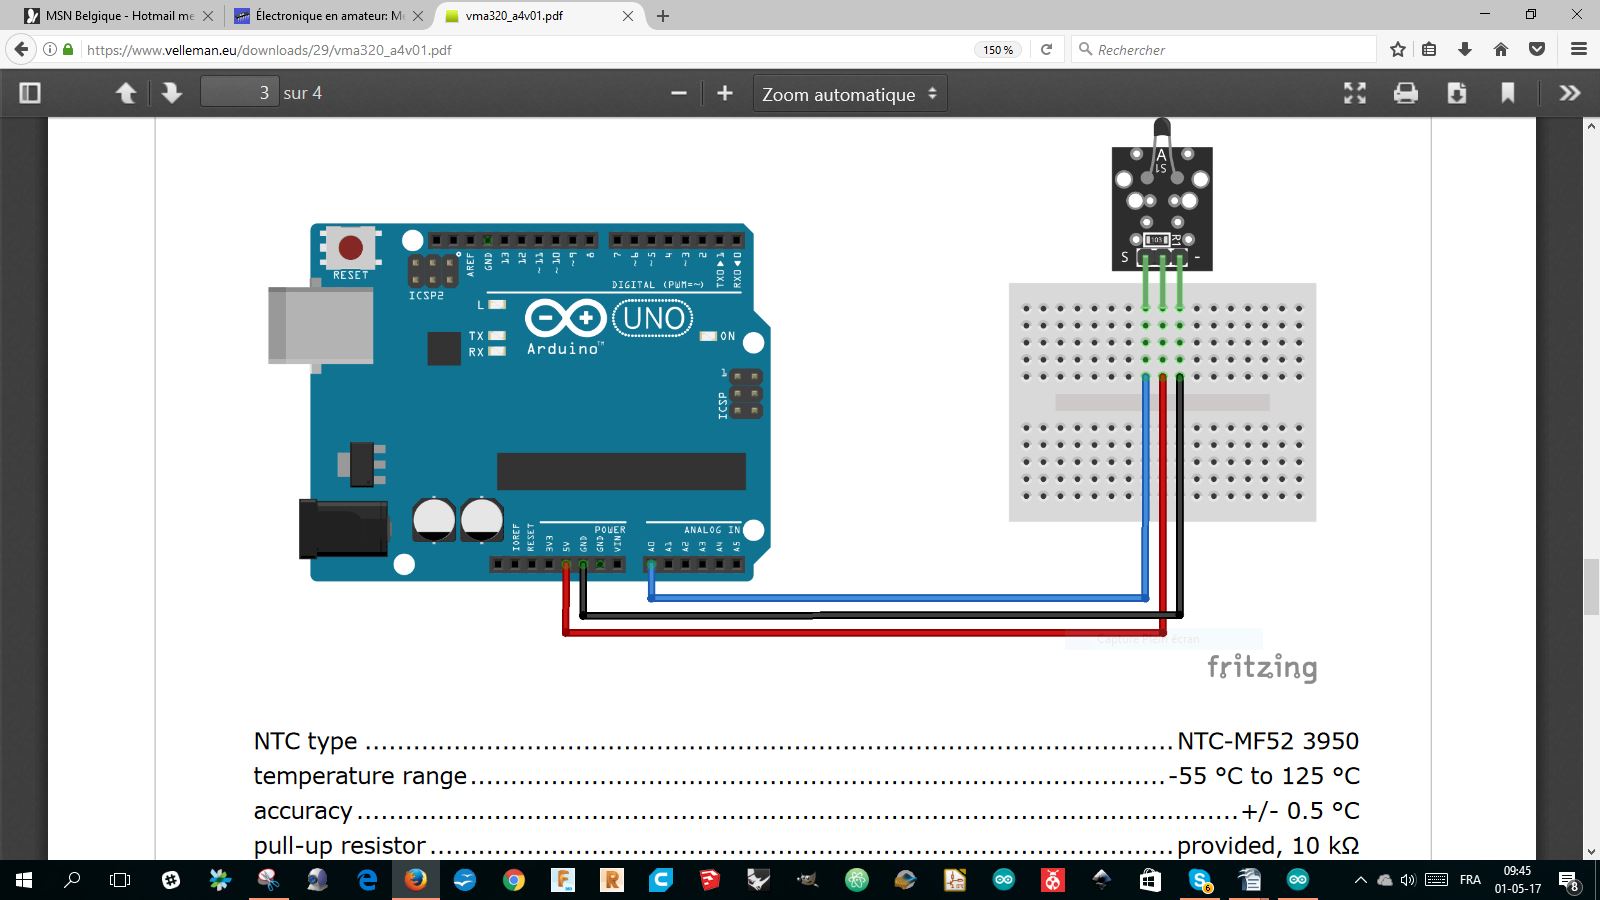The image size is (1600, 900).
Task: Click the page scrollbar down arrow
Action: pyautogui.click(x=1591, y=852)
